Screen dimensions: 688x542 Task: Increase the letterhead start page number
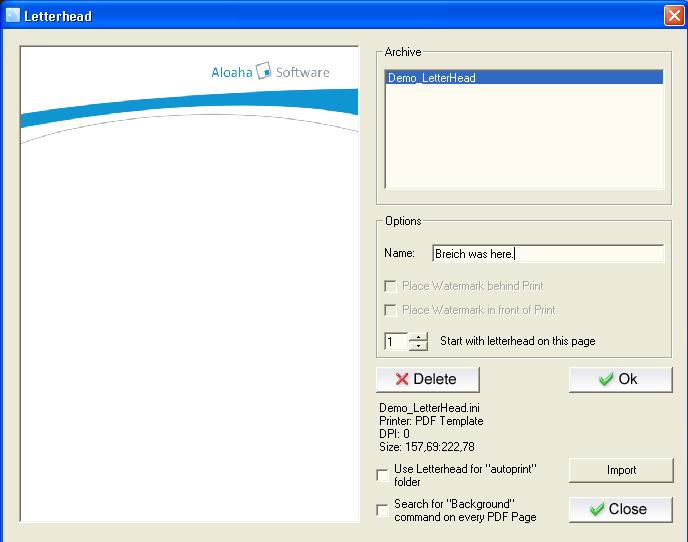pyautogui.click(x=419, y=337)
